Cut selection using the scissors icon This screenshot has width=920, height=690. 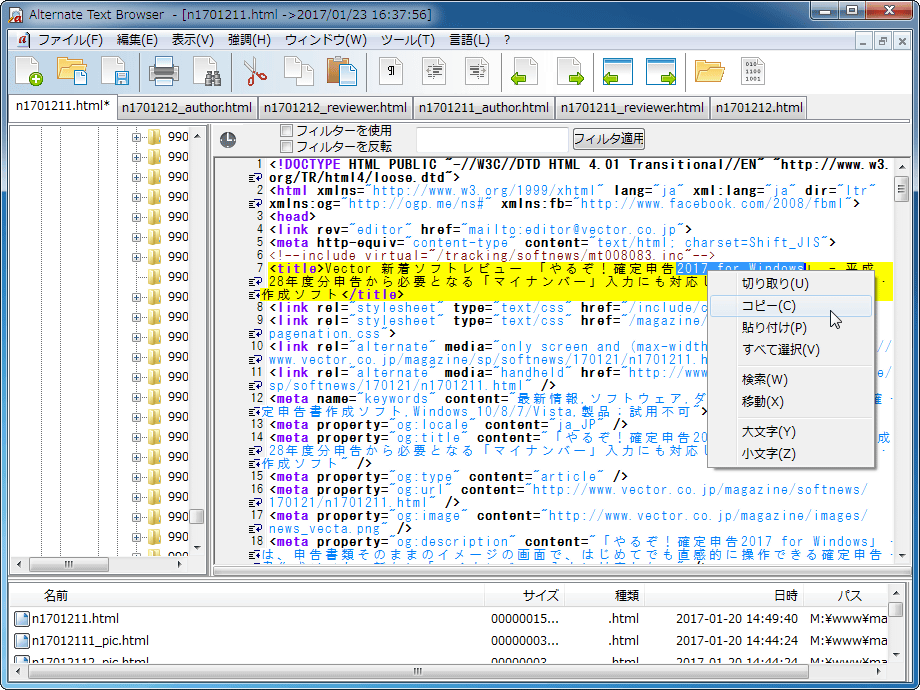point(256,71)
